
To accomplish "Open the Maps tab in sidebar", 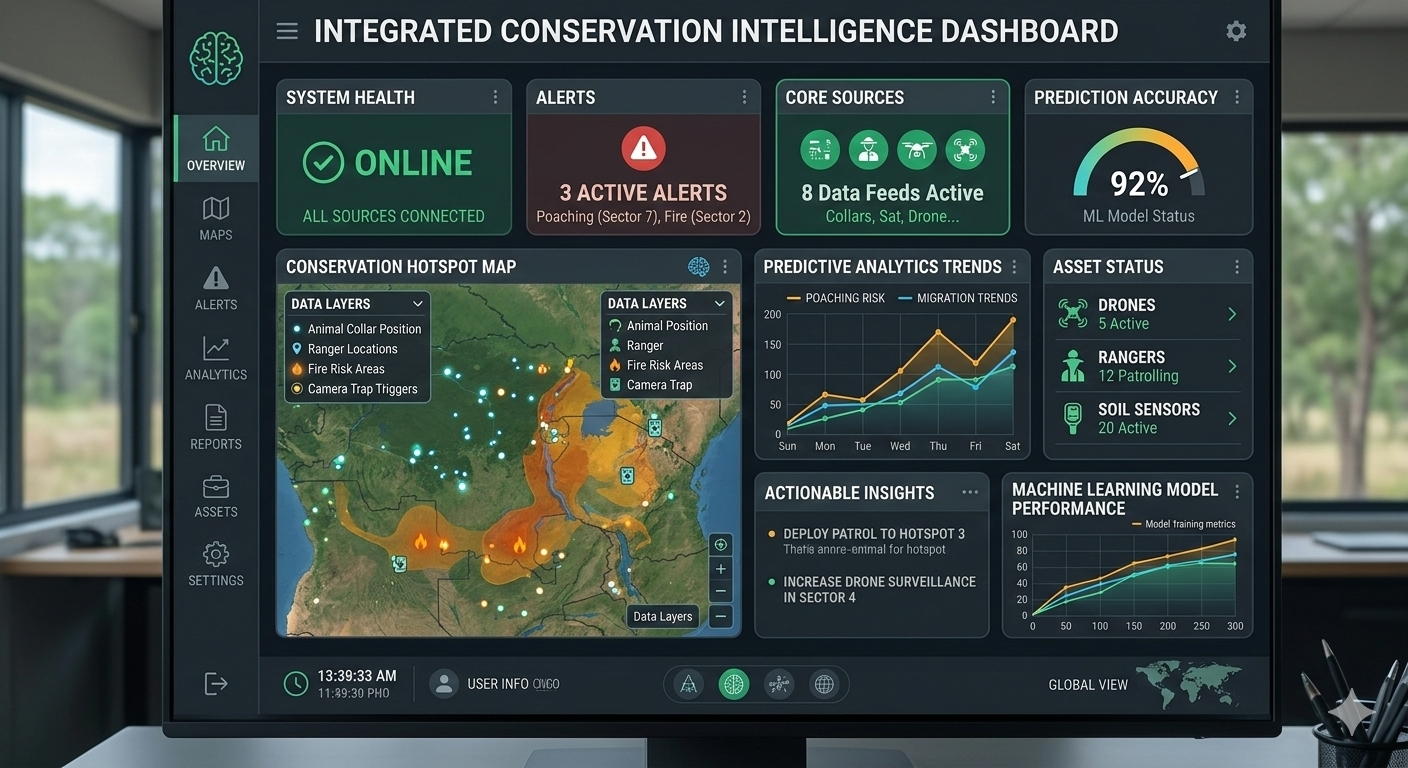I will (216, 219).
